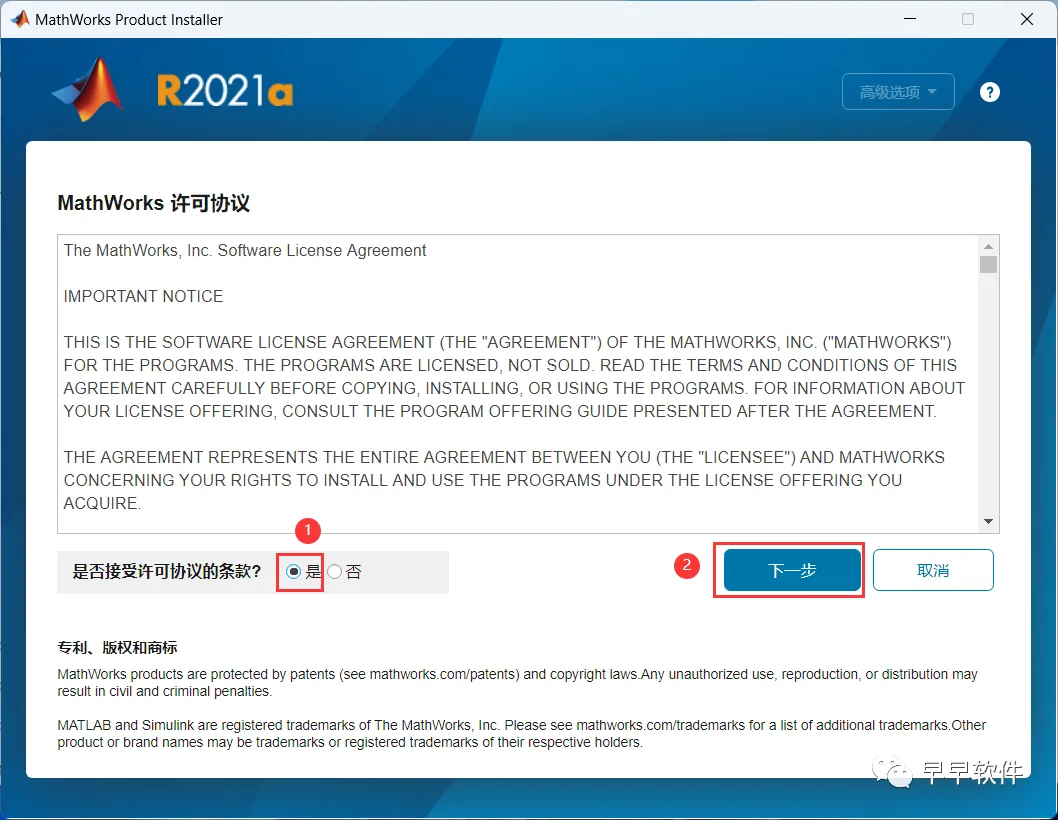This screenshot has height=820, width=1058.
Task: Click the R2021a release label
Action: point(225,91)
